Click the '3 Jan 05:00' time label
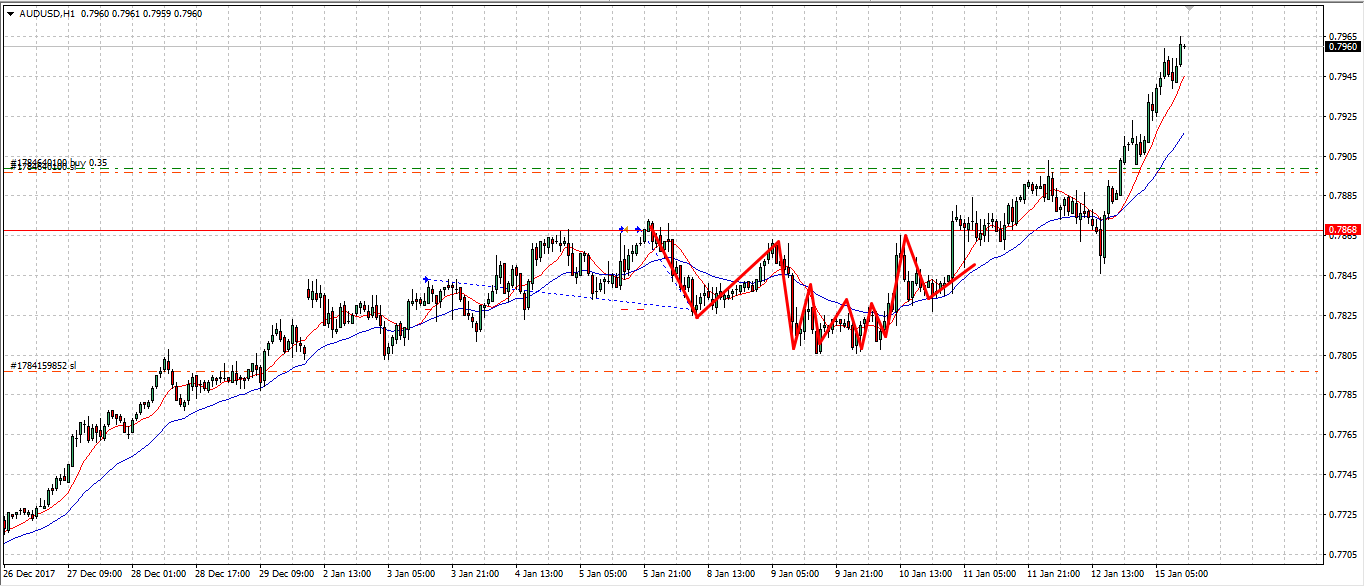The image size is (1364, 587). coord(411,574)
